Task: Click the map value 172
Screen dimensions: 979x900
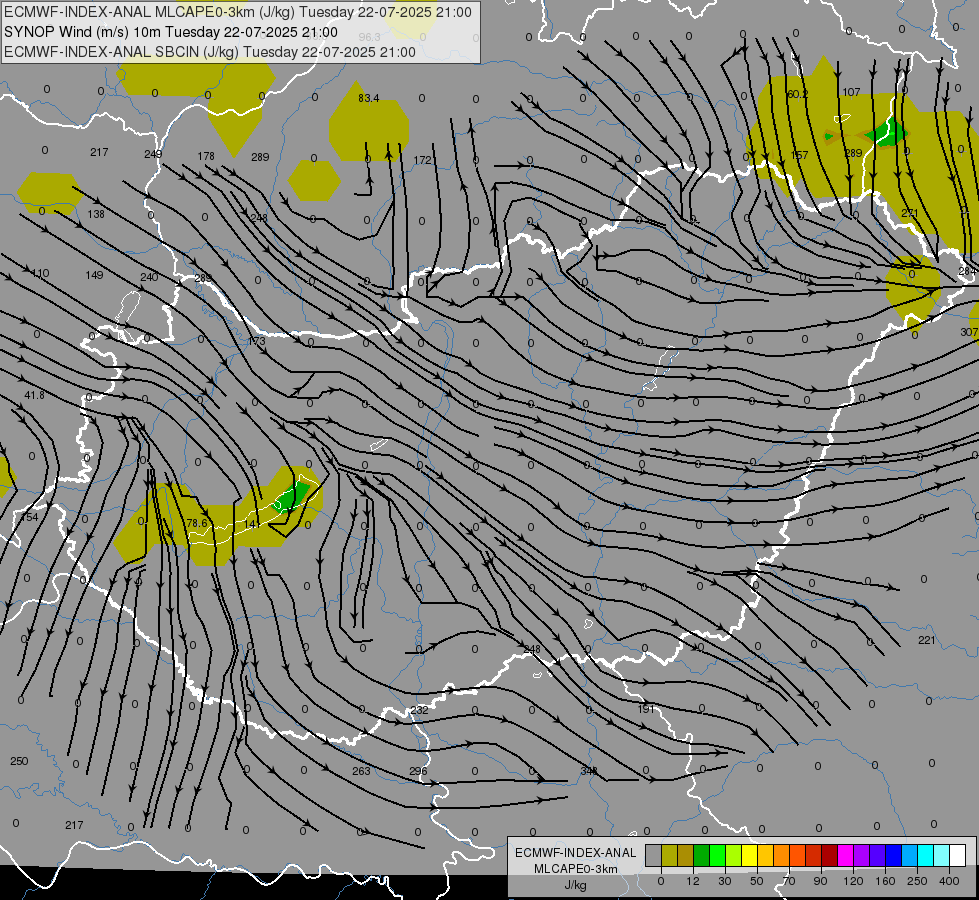Action: coord(423,161)
